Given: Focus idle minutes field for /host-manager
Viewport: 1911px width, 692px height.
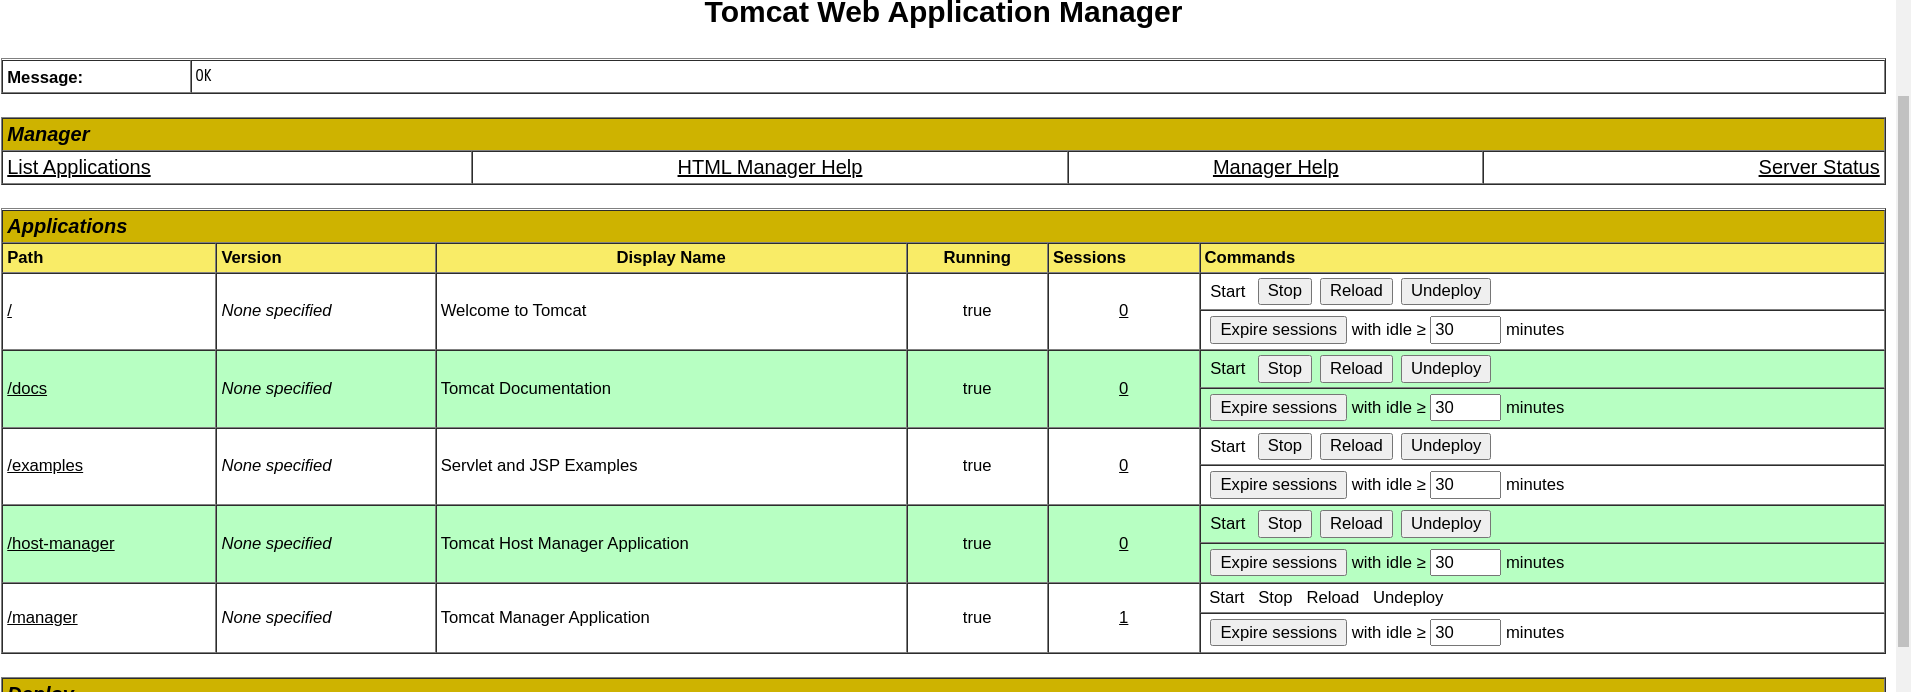Looking at the screenshot, I should (1465, 563).
